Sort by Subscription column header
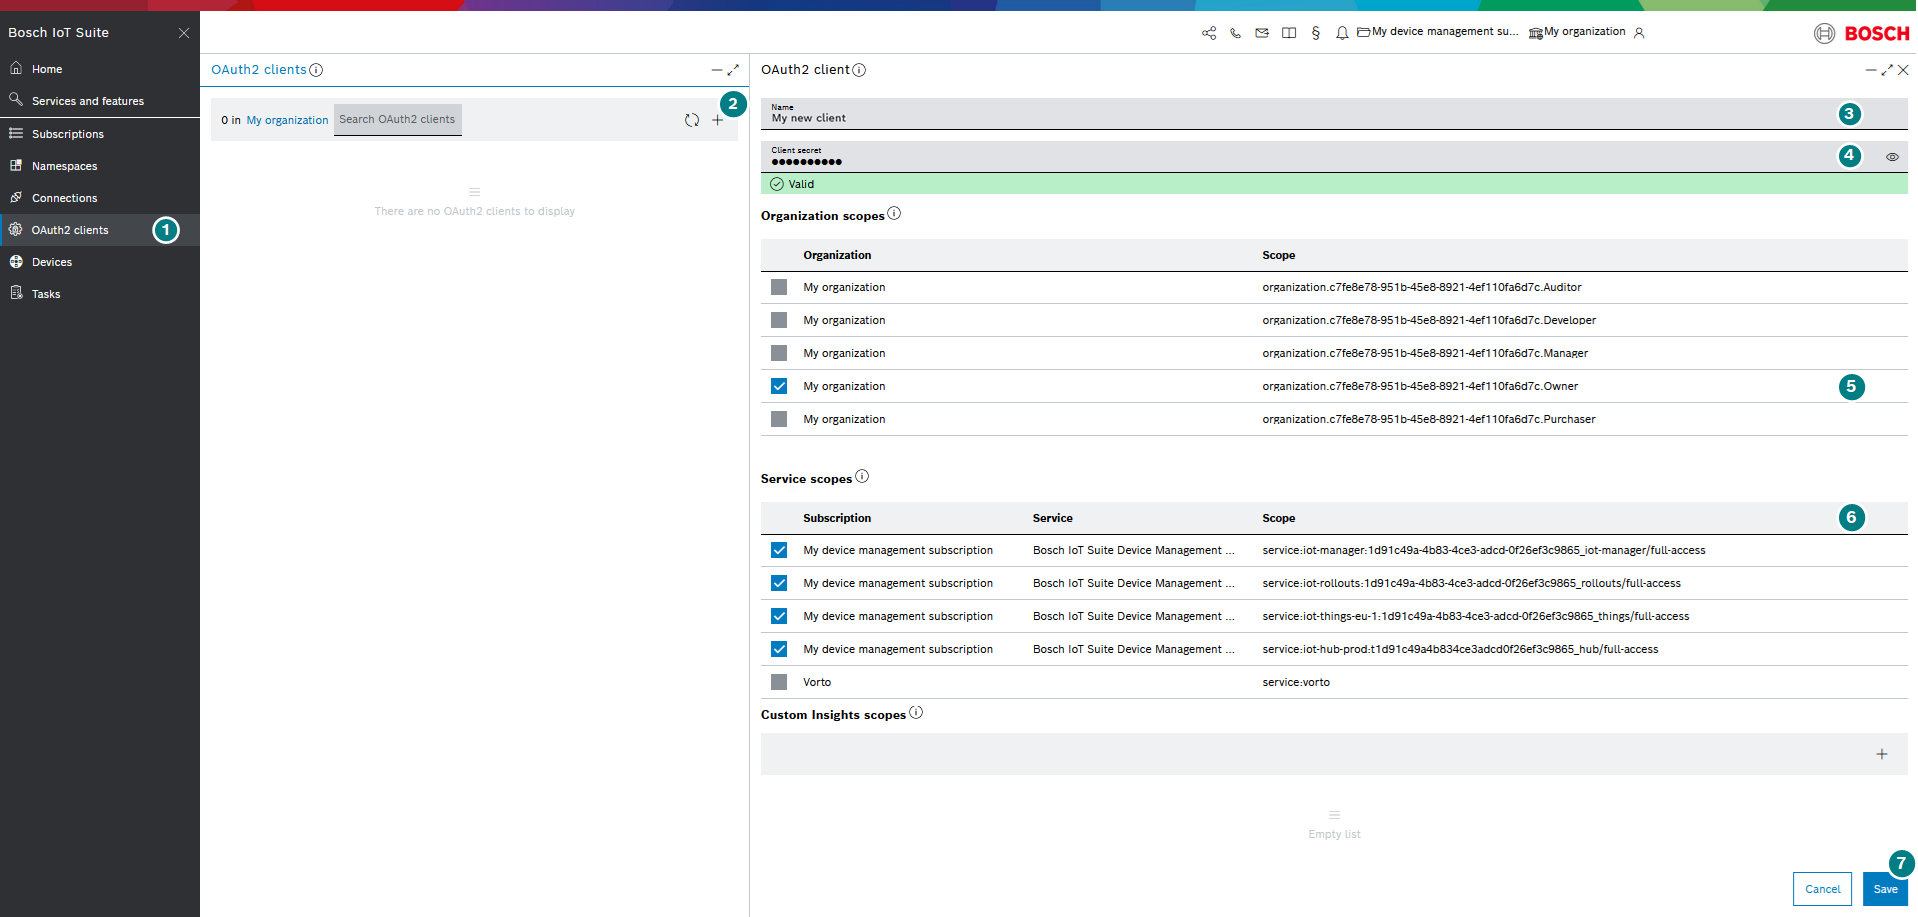 tap(837, 518)
